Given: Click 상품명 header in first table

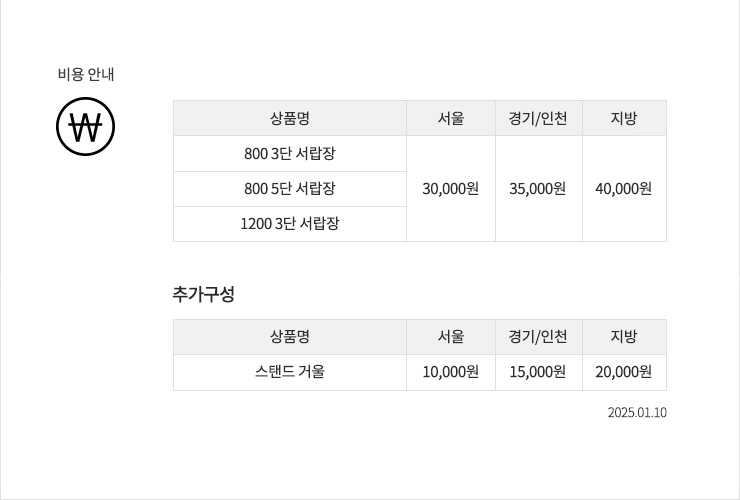Looking at the screenshot, I should pyautogui.click(x=290, y=118).
